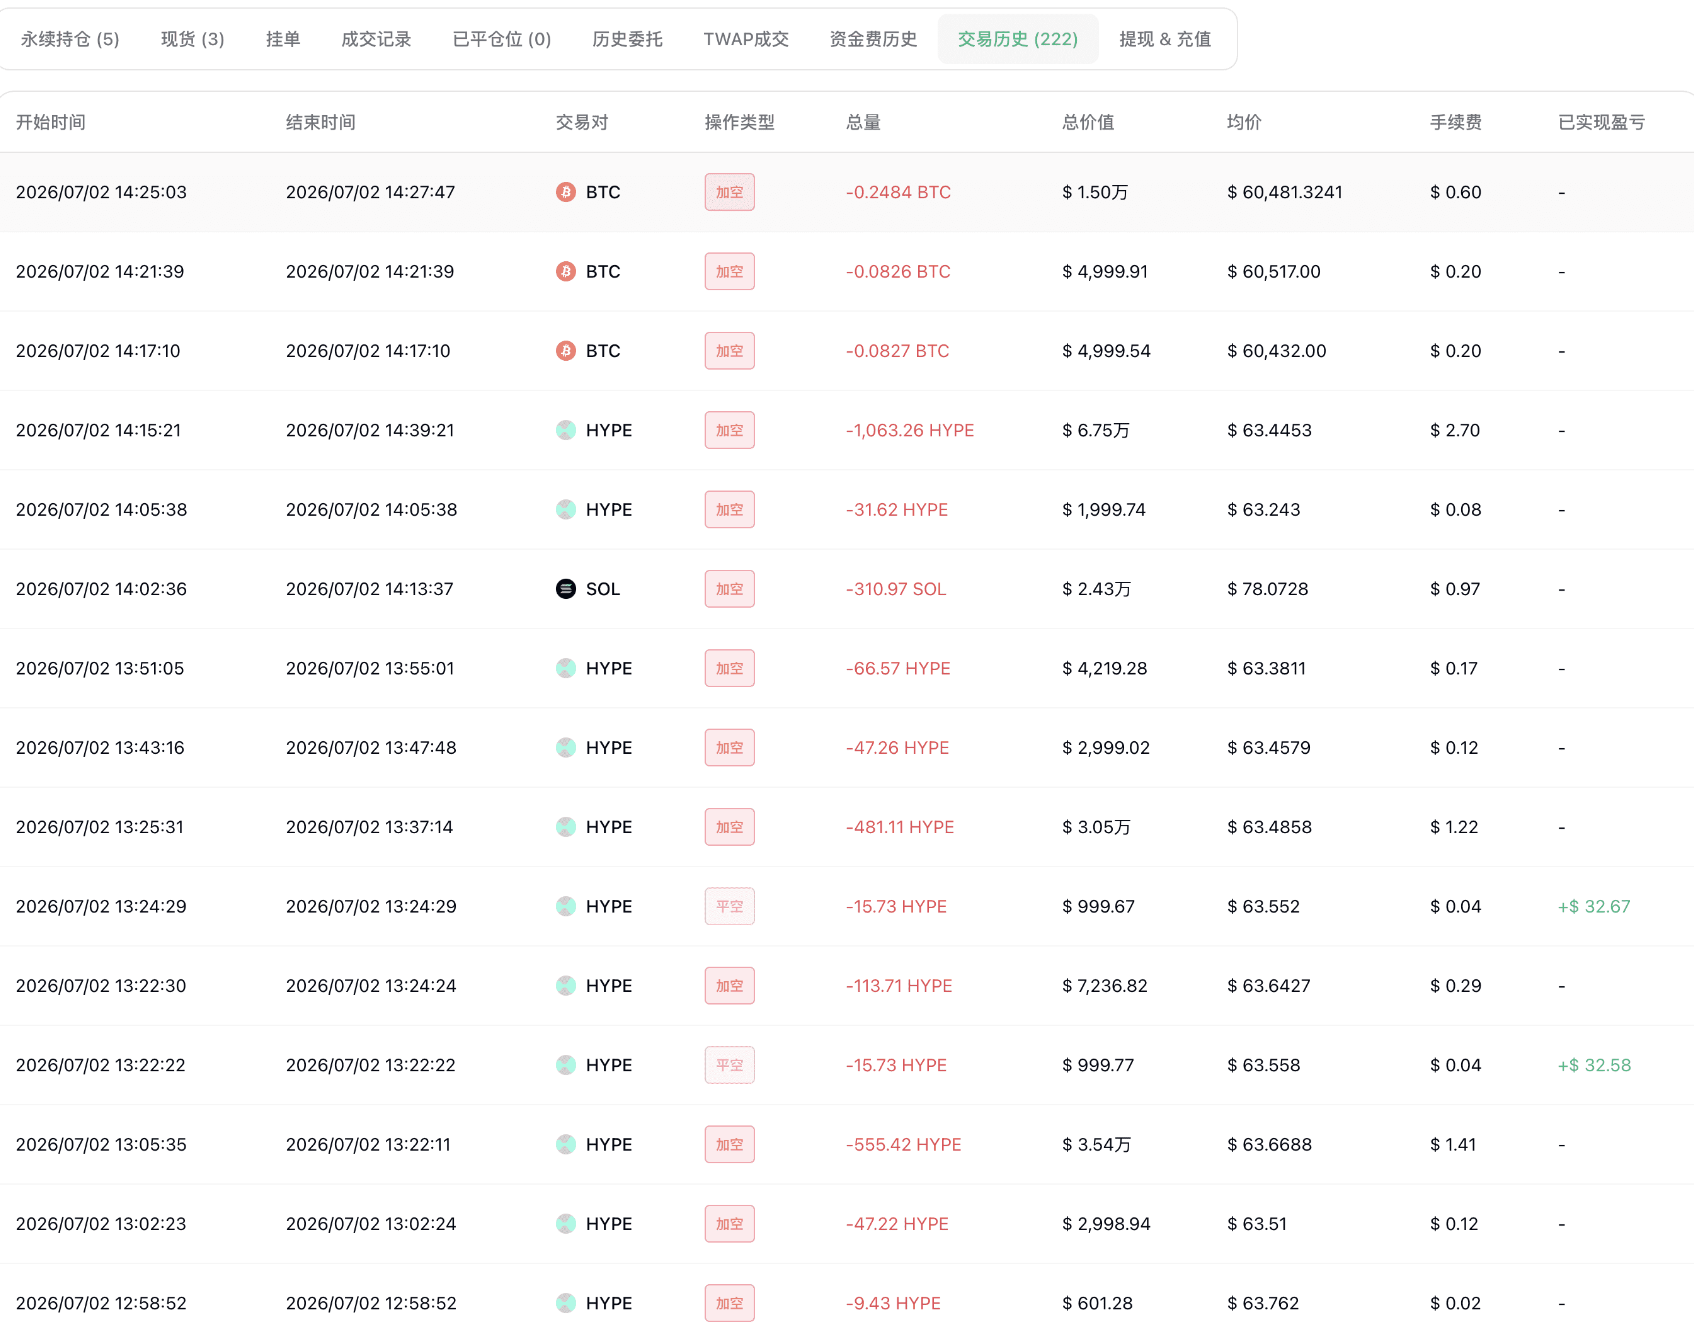Click the realized profit +$ 32.67
The height and width of the screenshot is (1325, 1694).
point(1594,906)
